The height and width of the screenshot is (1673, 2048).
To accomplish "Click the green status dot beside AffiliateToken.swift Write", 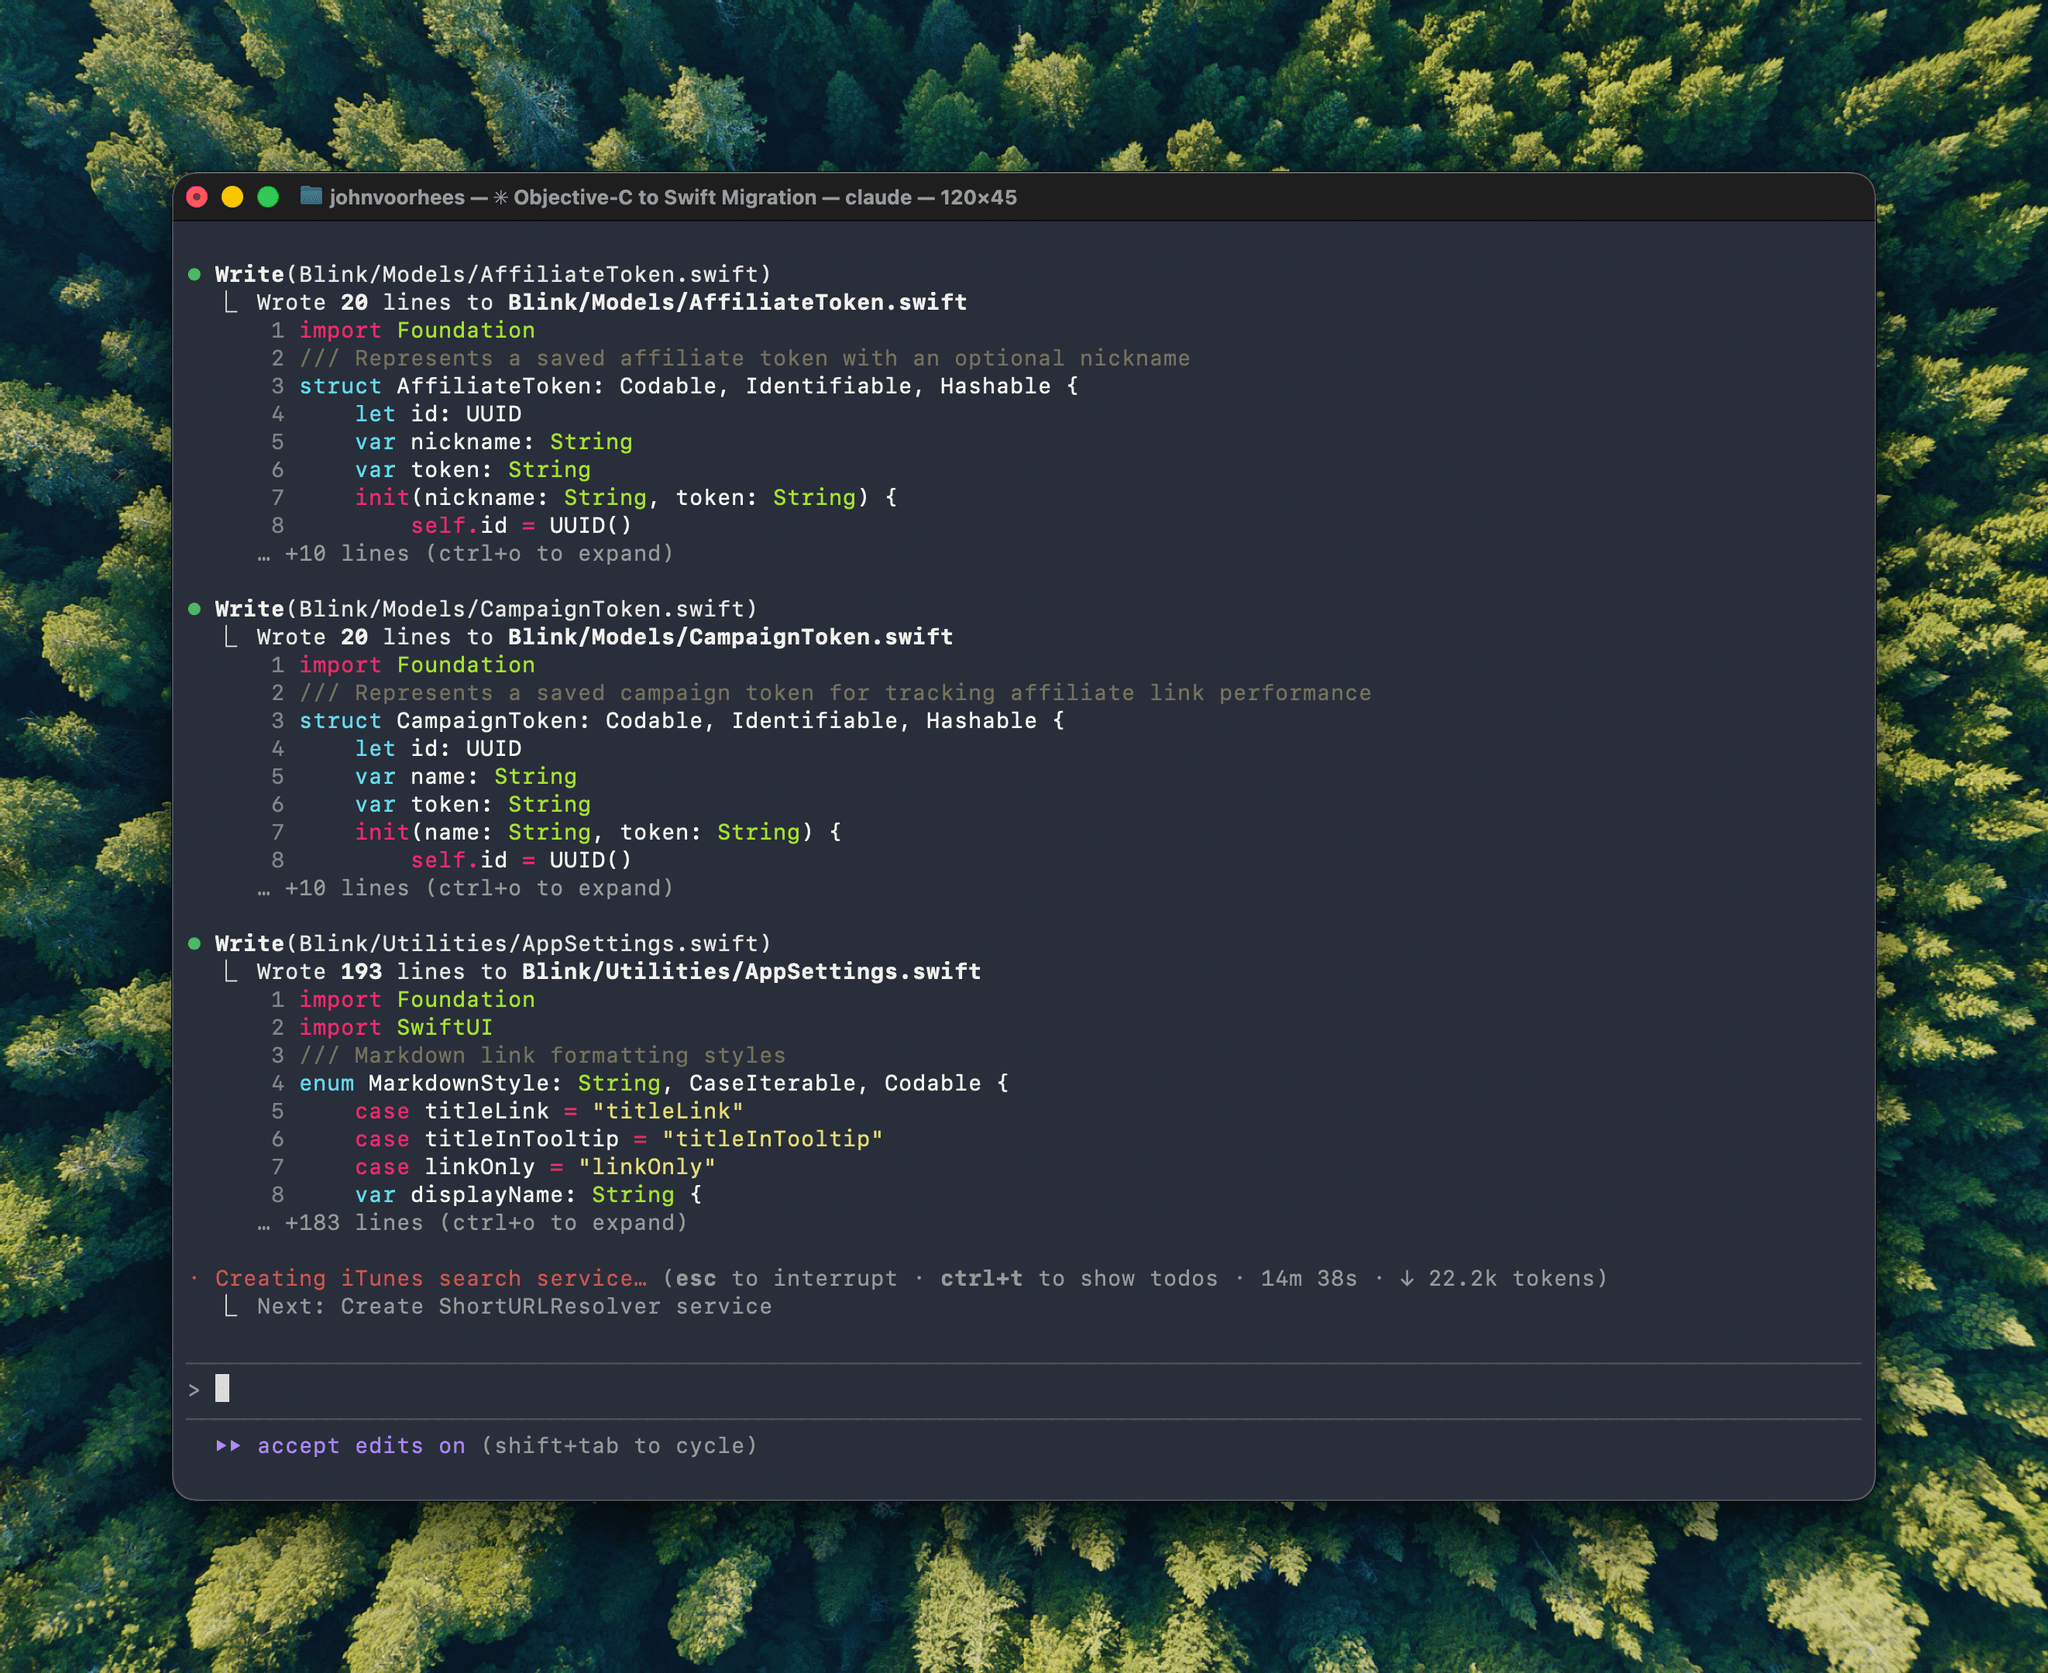I will pyautogui.click(x=196, y=272).
